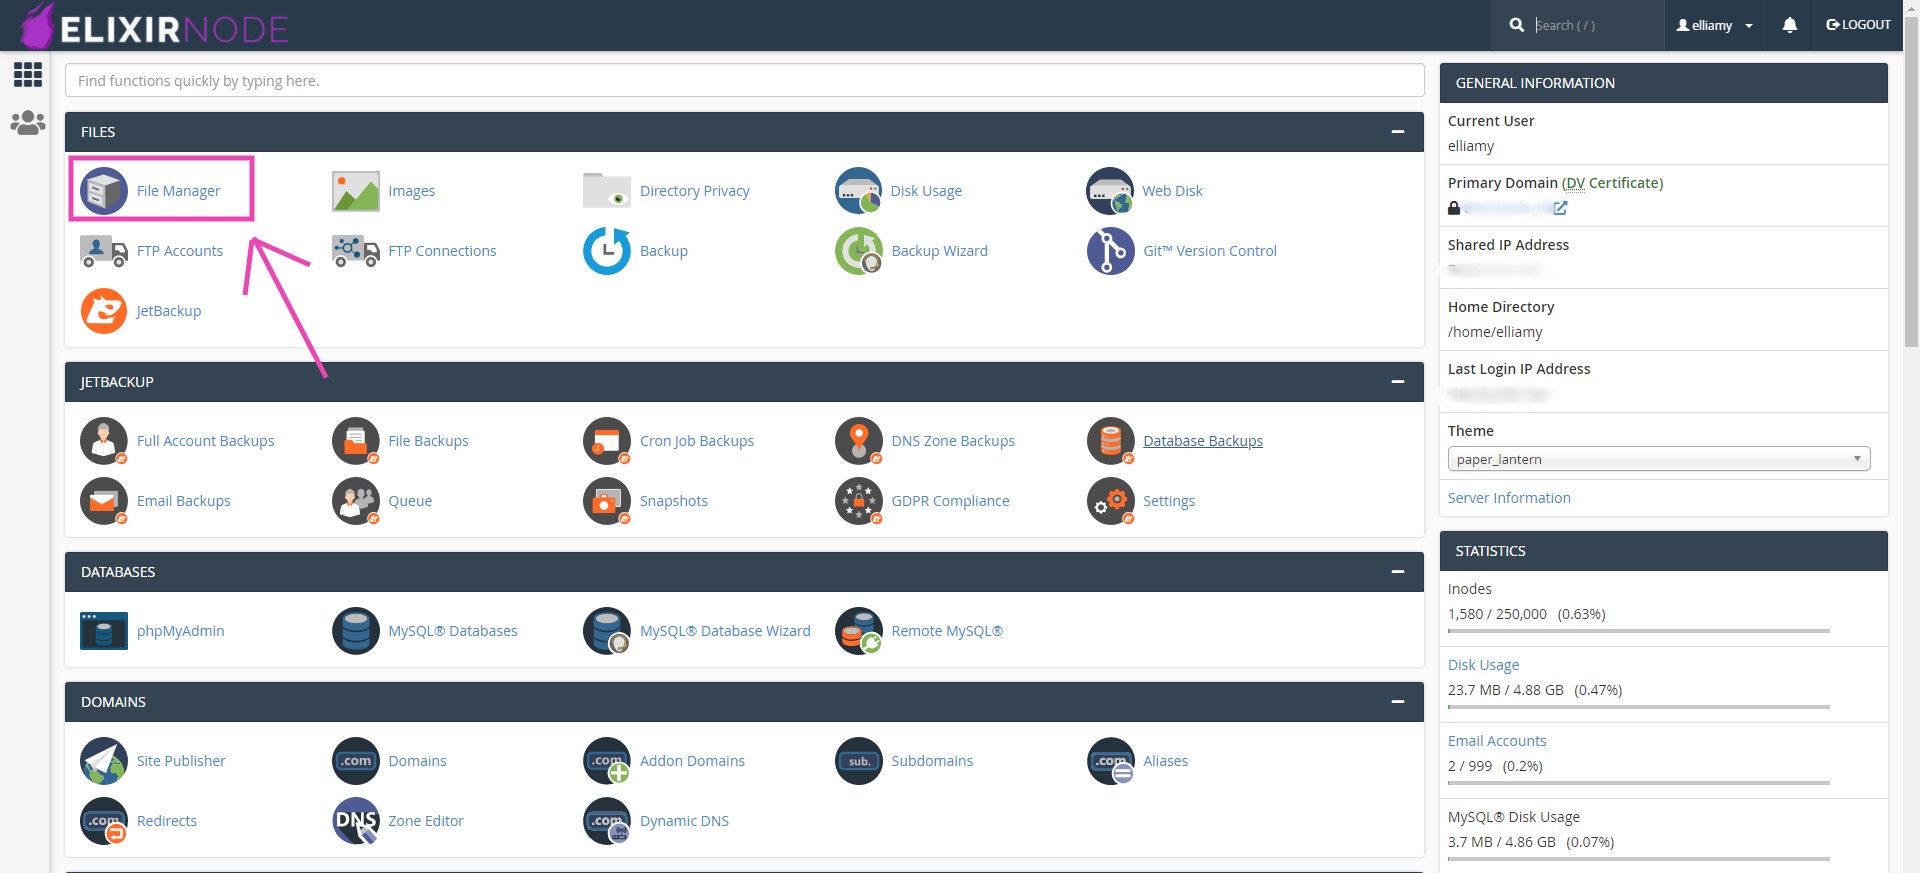Click the MySQL Database Wizard icon
This screenshot has height=873, width=1920.
coord(607,631)
